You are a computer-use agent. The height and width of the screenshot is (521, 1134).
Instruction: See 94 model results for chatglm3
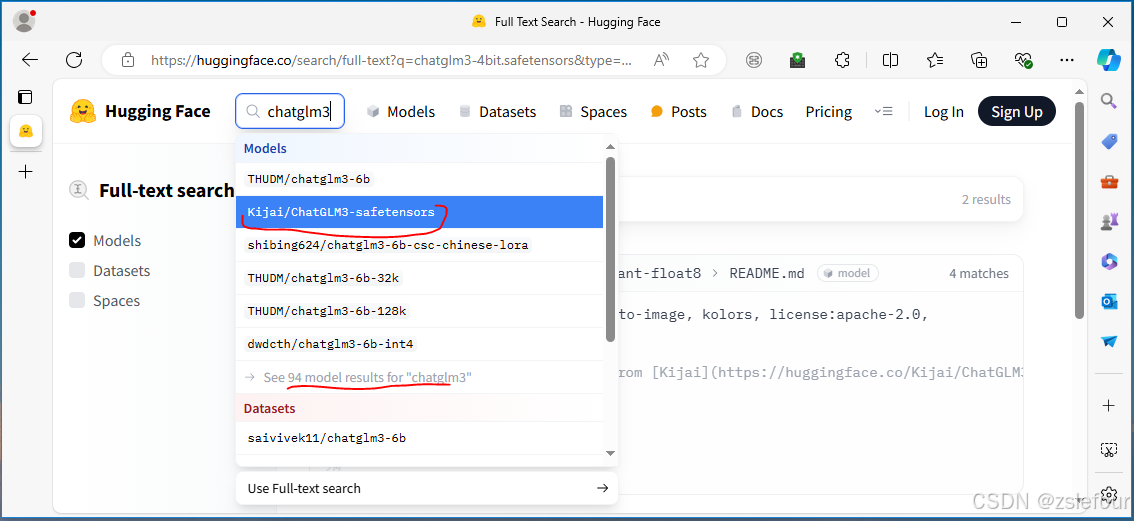click(x=419, y=377)
